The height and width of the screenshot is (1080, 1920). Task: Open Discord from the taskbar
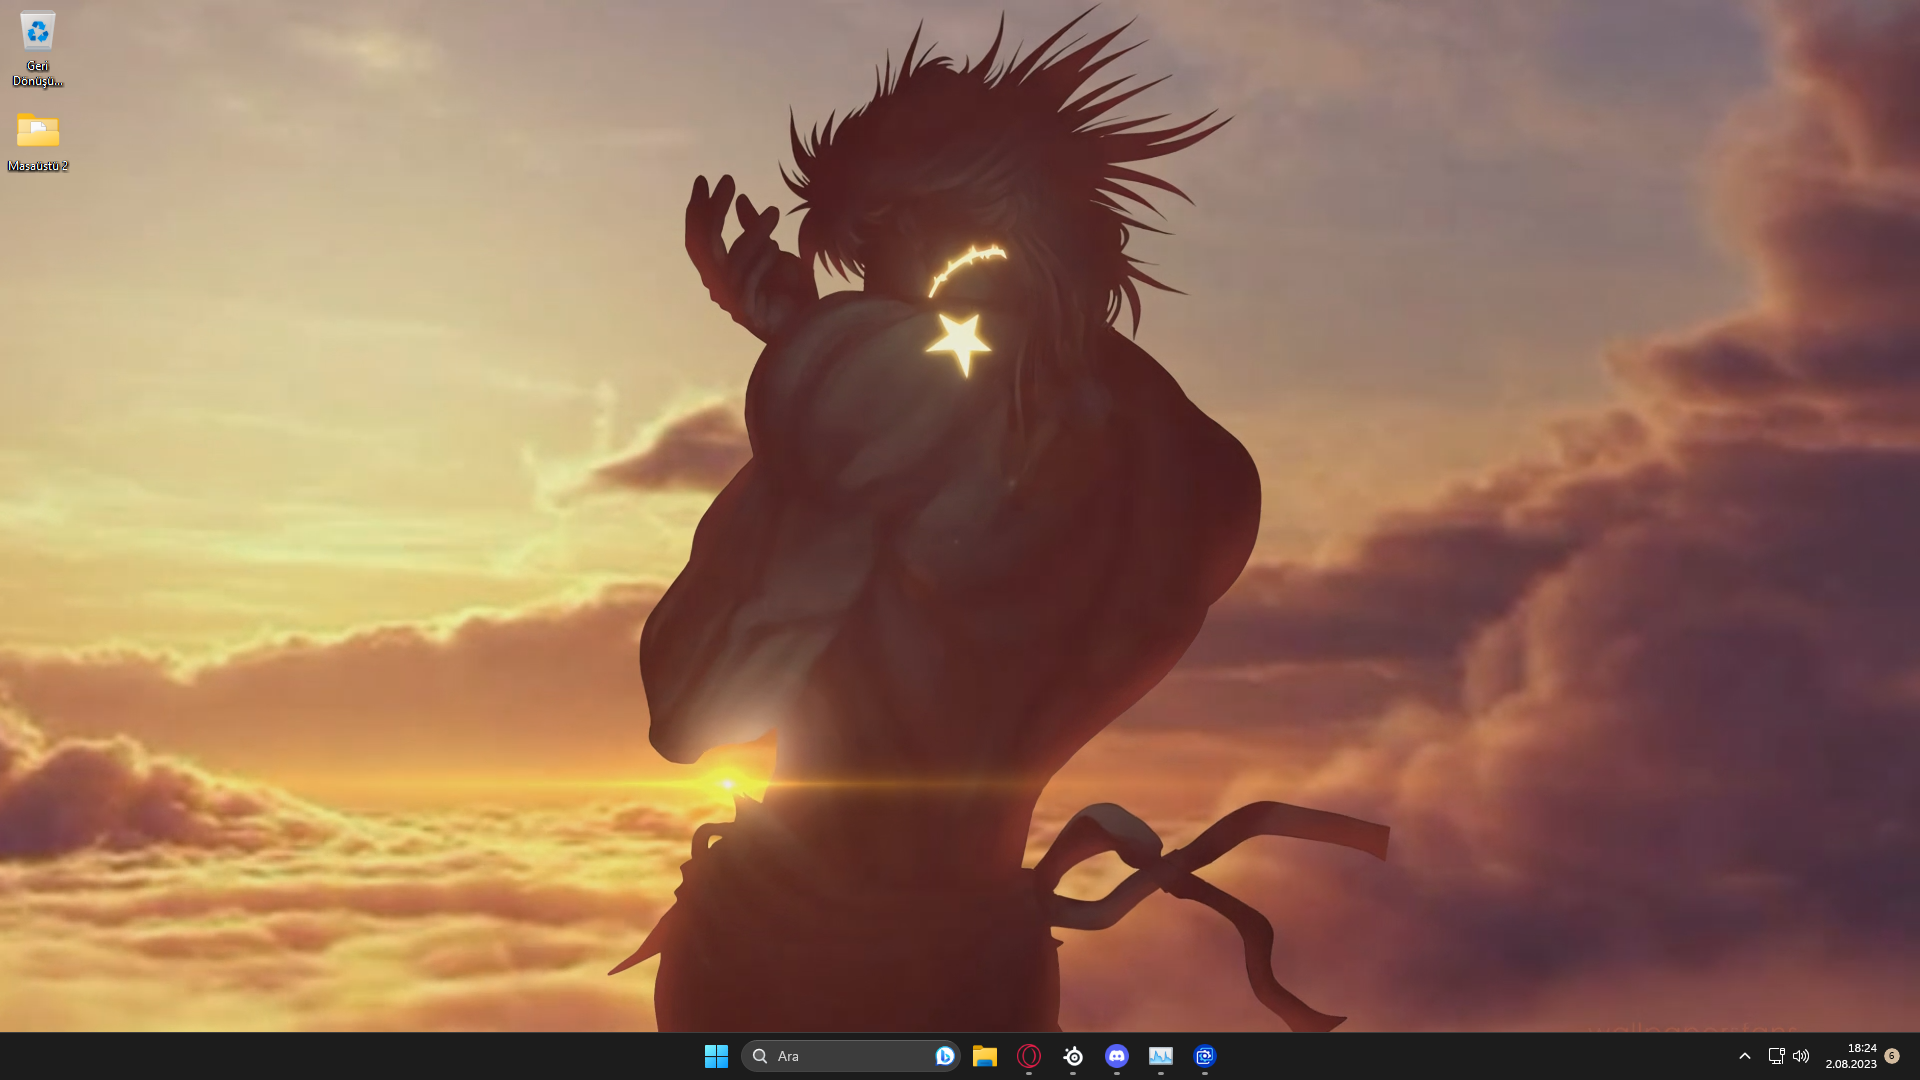1117,1056
